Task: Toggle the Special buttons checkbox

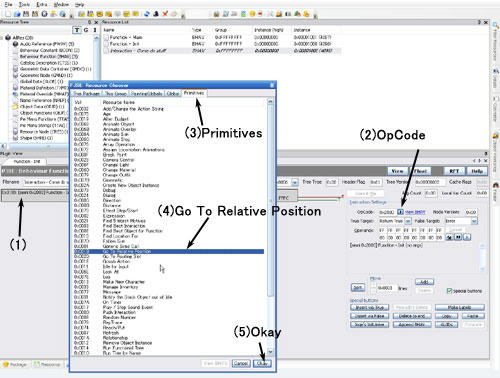Action: click(x=449, y=291)
